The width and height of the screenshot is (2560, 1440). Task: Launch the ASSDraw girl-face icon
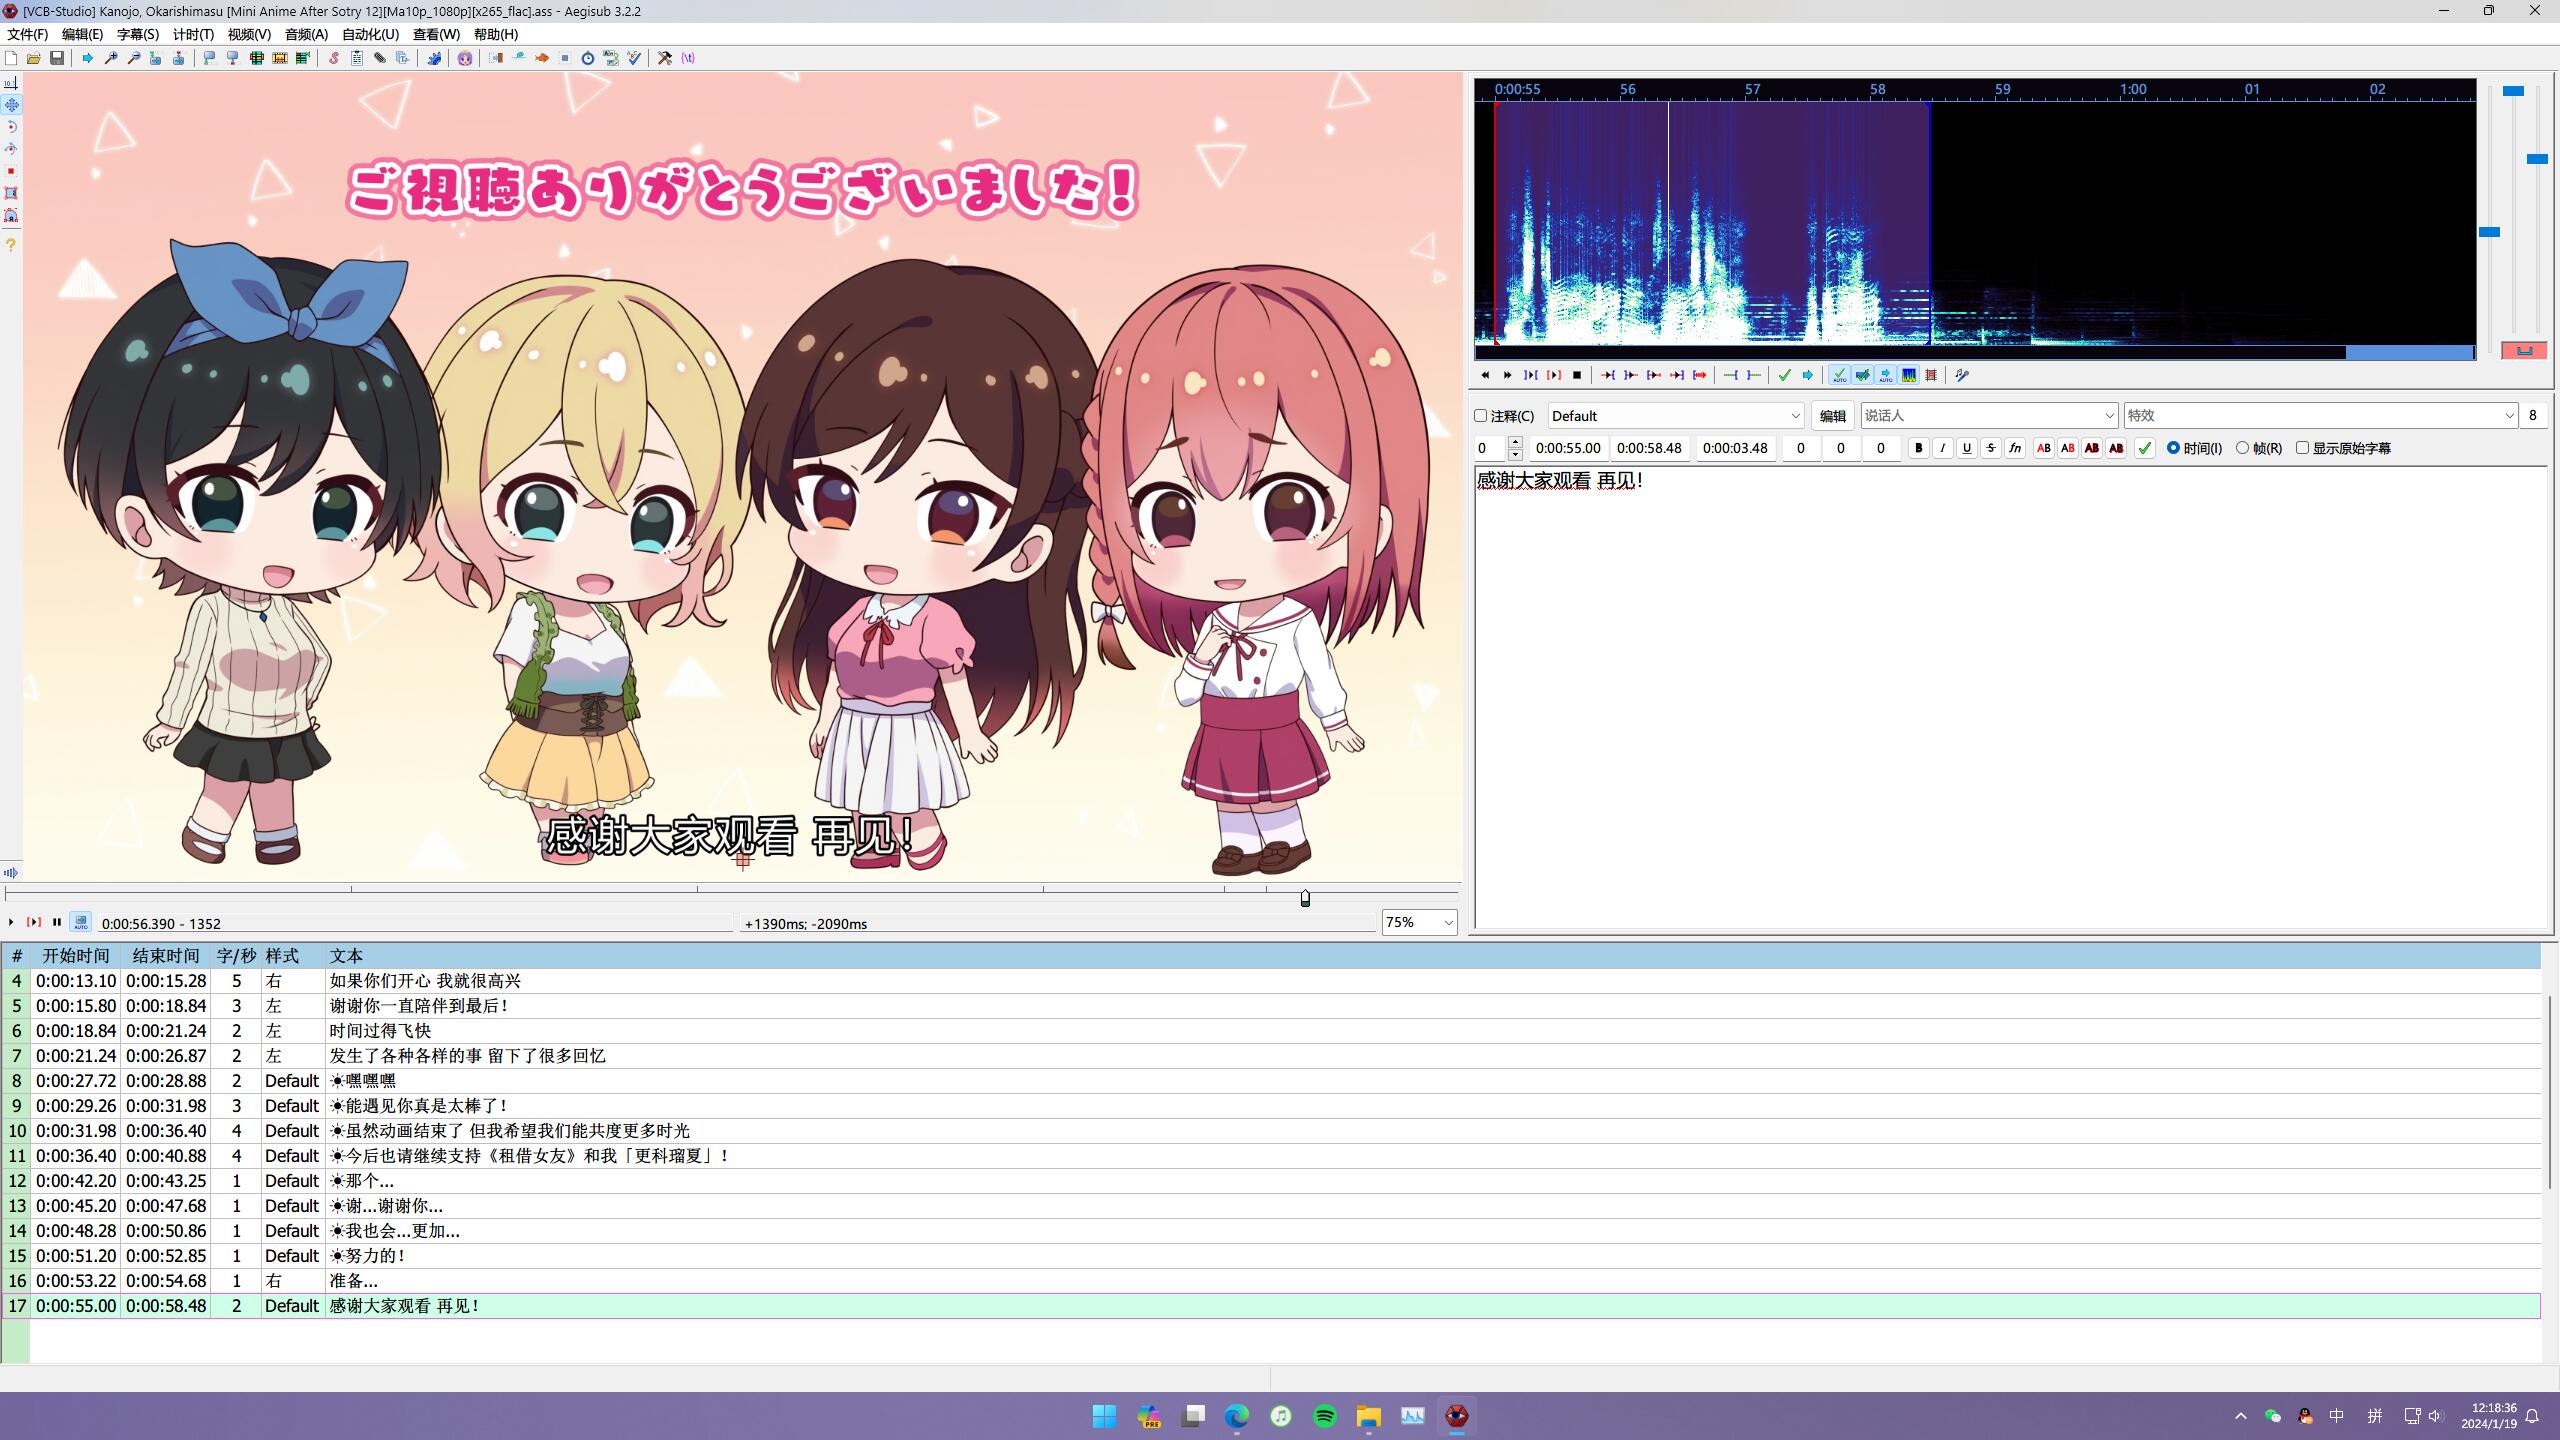pyautogui.click(x=465, y=58)
